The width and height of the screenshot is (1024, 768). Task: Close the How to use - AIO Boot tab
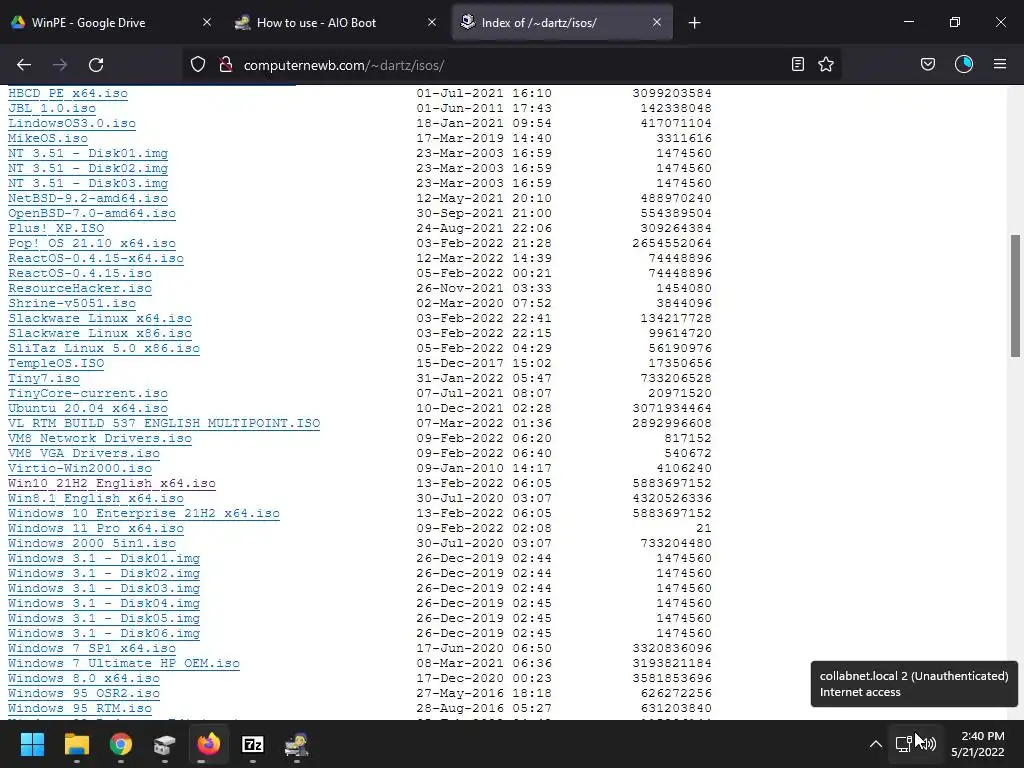pos(432,22)
